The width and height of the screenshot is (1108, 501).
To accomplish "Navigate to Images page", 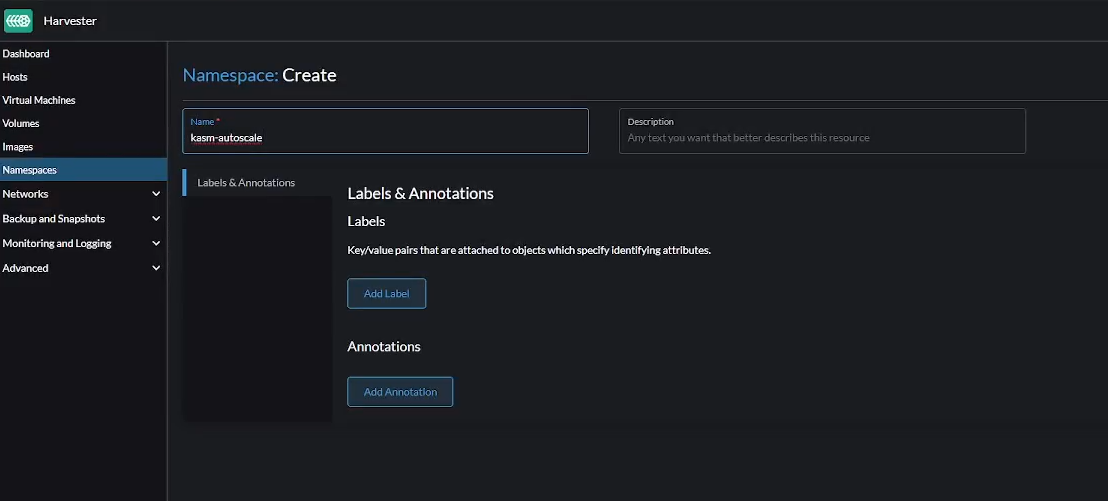I will pos(18,147).
